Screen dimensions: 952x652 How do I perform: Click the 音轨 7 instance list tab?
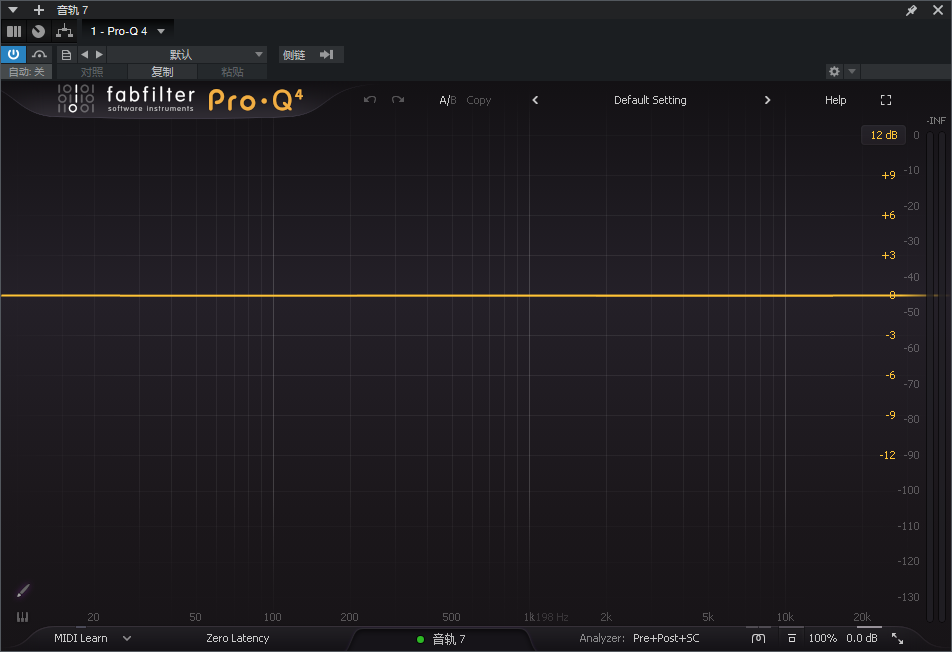point(441,639)
